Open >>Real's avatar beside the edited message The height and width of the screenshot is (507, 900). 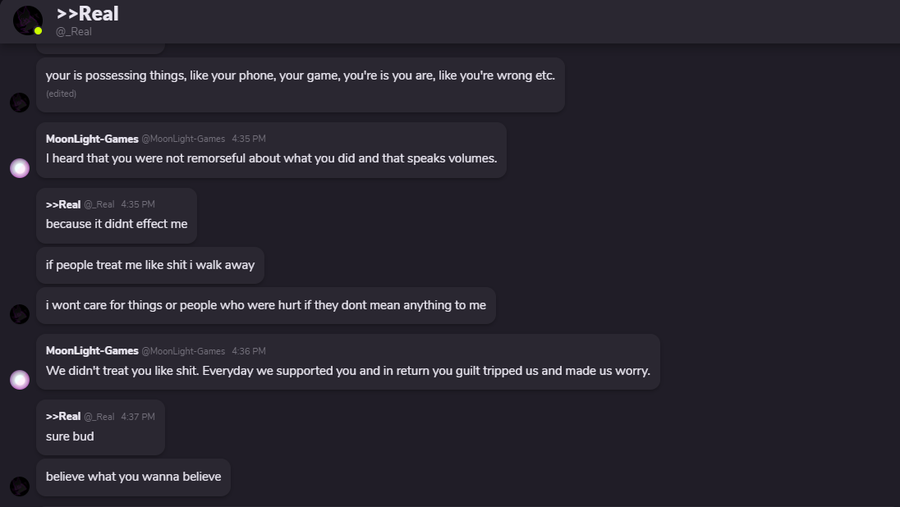click(20, 103)
